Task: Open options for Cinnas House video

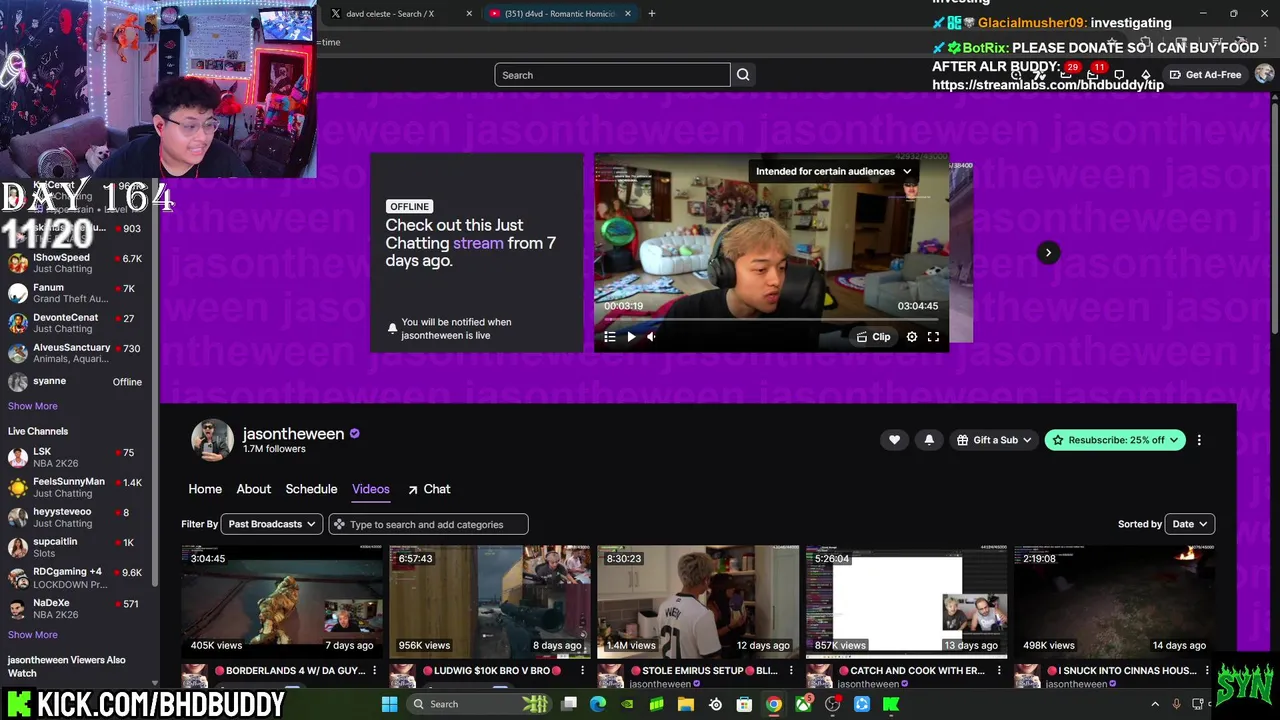Action: [x=1207, y=671]
